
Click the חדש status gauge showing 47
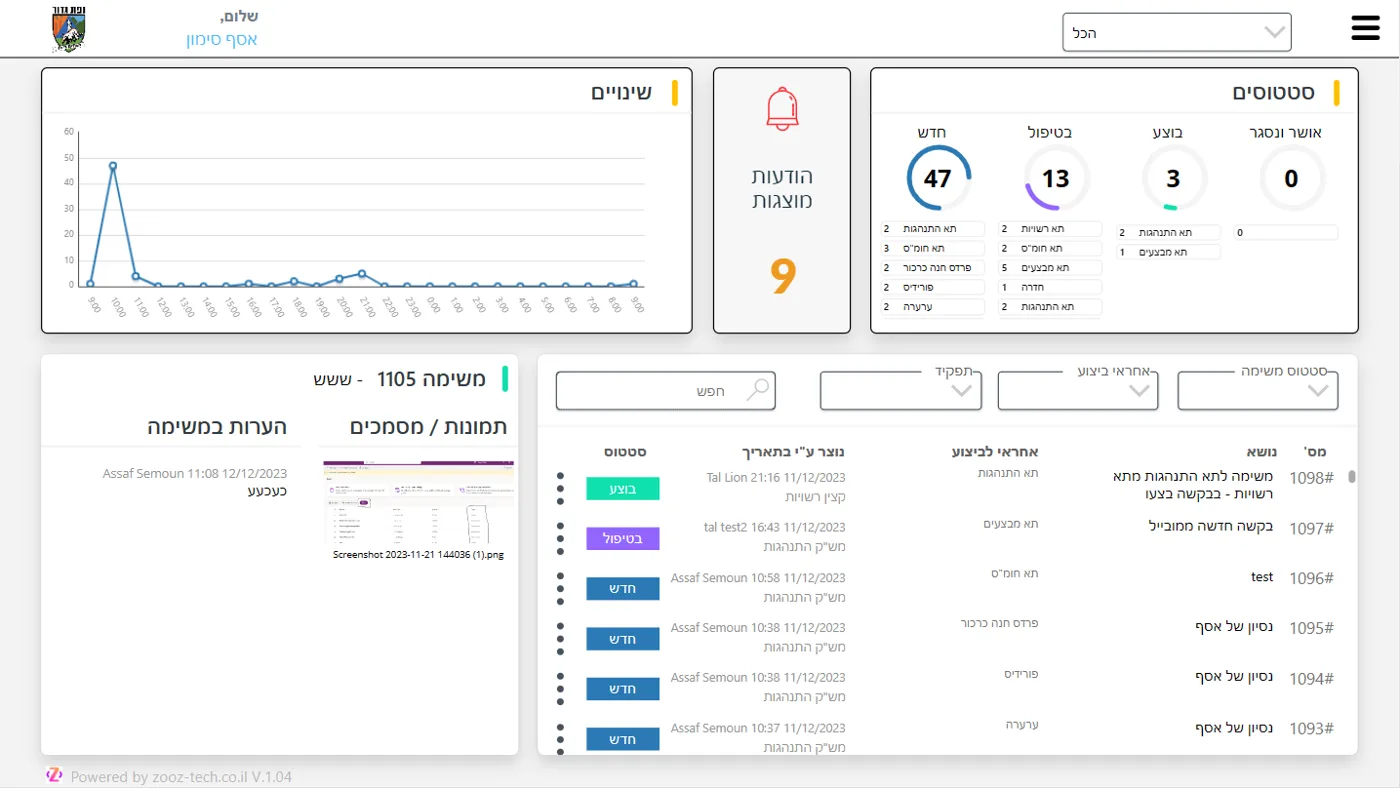click(x=938, y=178)
